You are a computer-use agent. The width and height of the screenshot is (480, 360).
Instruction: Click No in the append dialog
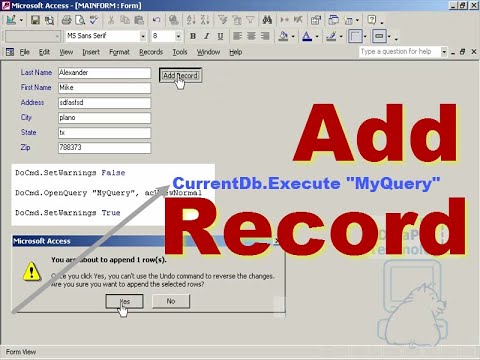coord(171,301)
